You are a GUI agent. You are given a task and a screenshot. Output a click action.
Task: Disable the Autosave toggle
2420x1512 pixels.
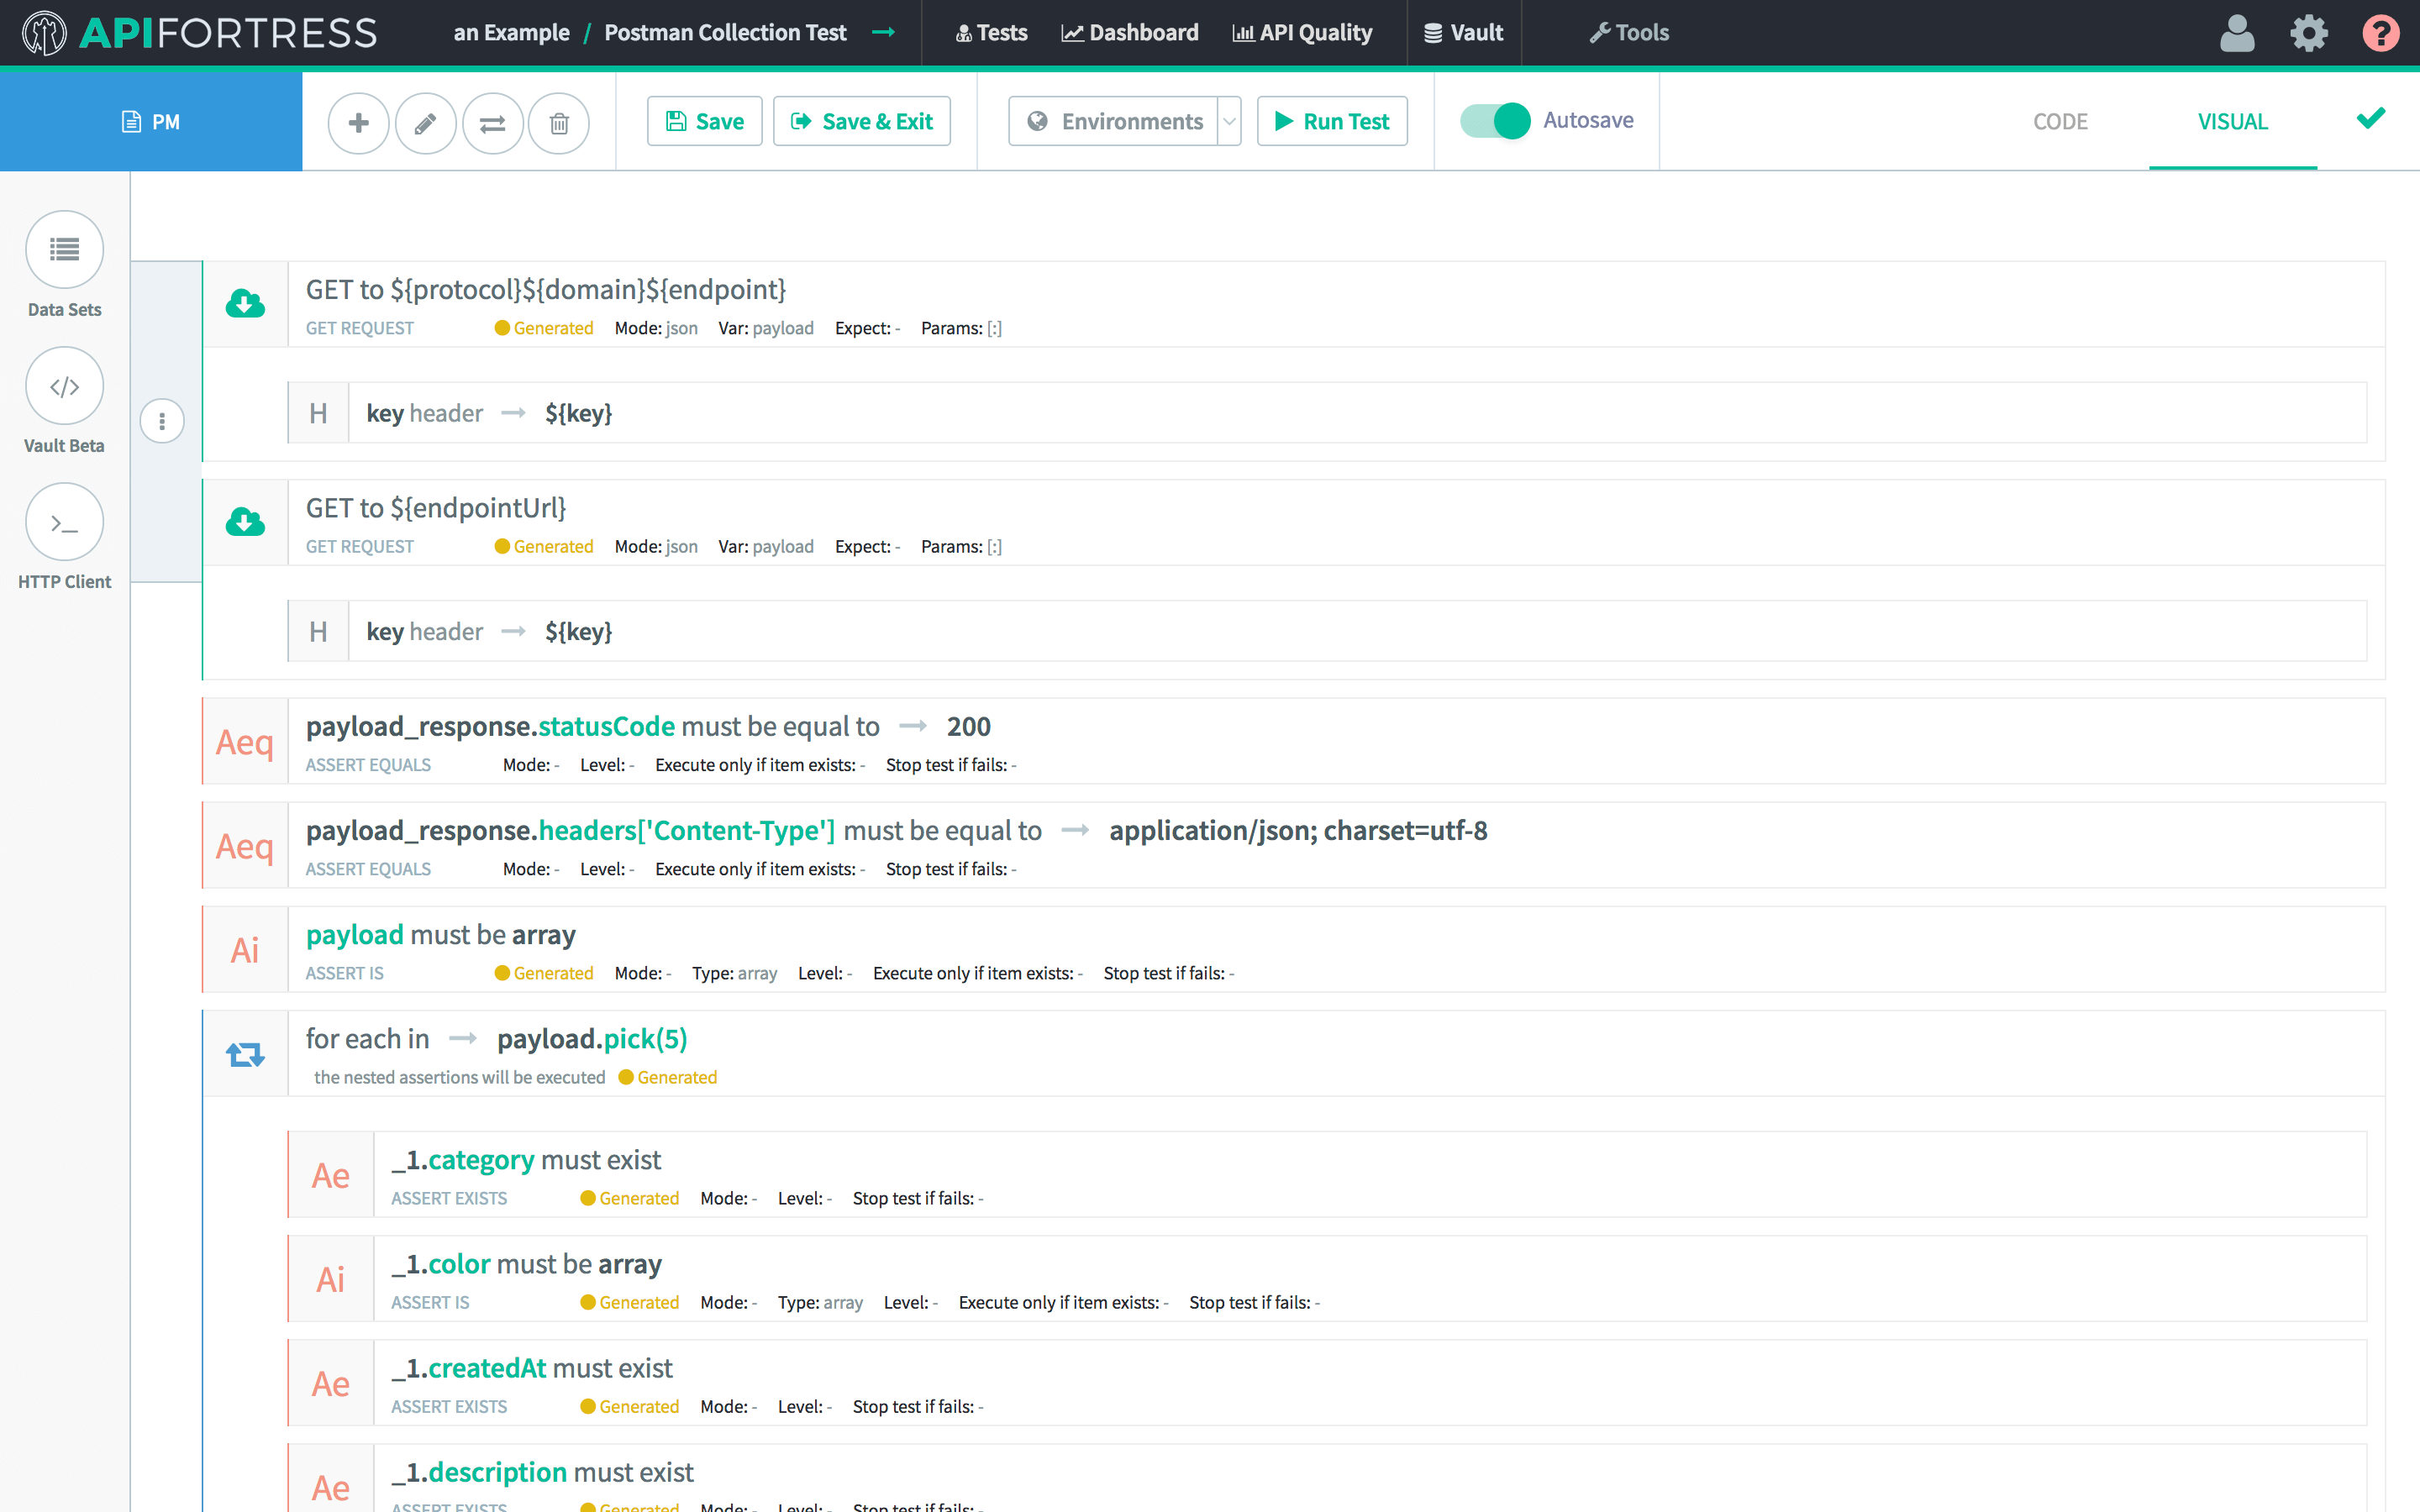coord(1494,121)
